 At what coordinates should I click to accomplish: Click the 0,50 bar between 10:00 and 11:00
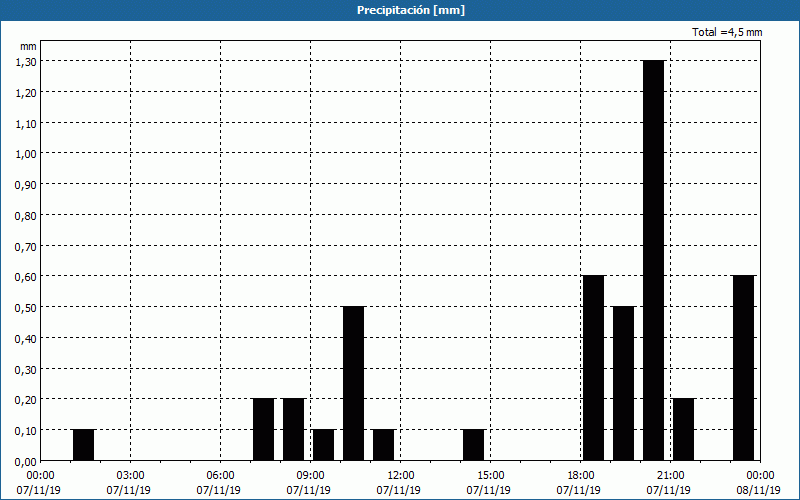[354, 384]
